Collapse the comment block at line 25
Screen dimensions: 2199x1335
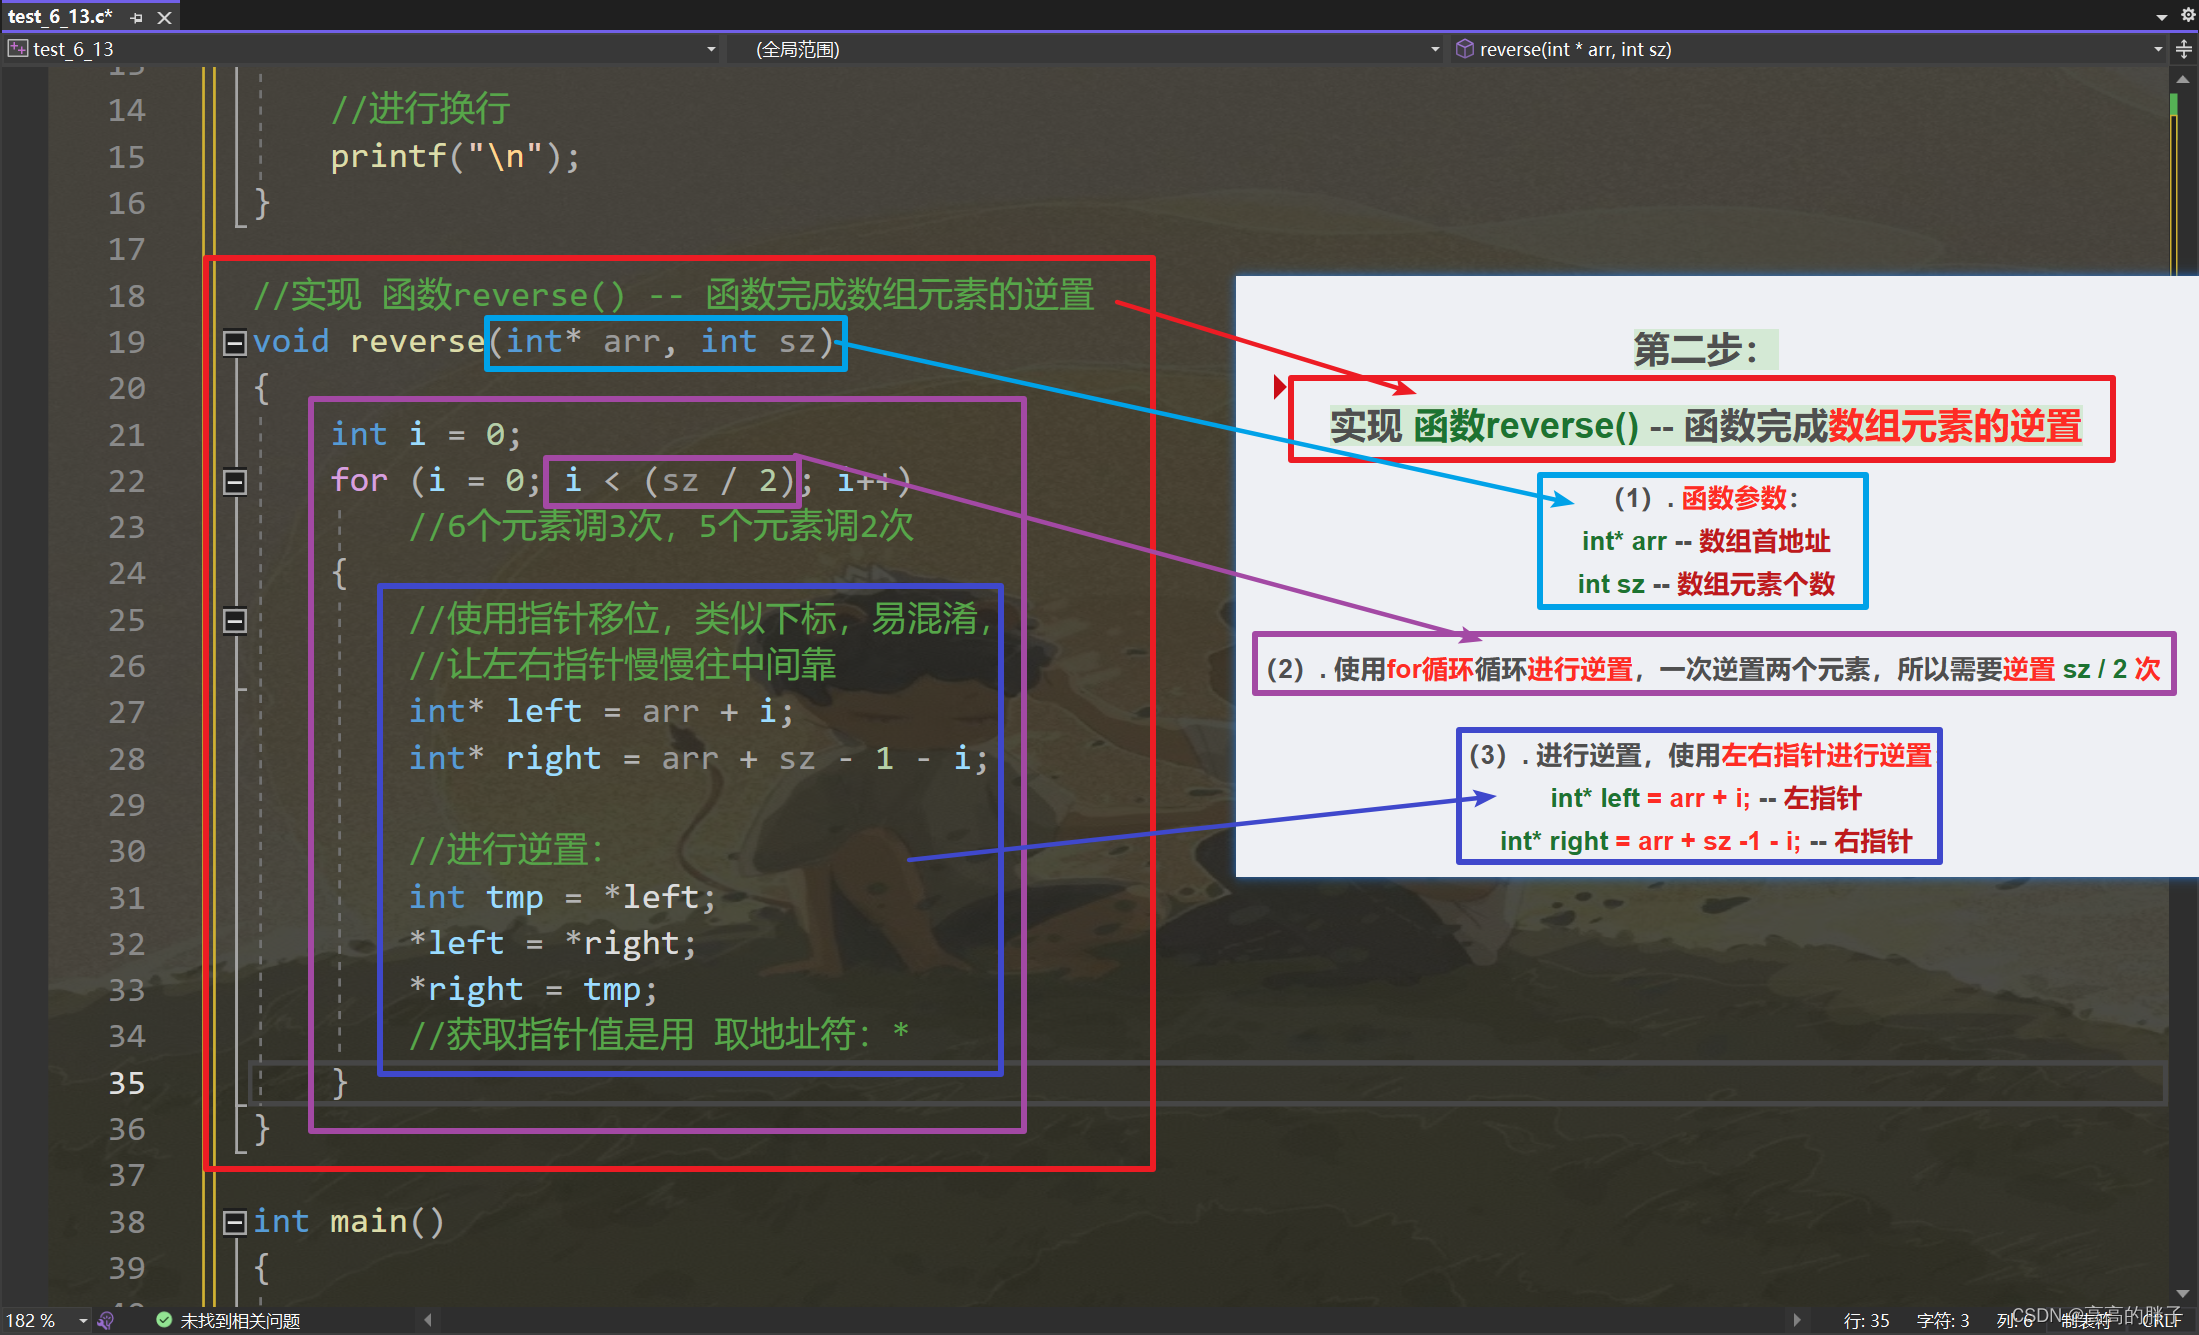pos(234,621)
